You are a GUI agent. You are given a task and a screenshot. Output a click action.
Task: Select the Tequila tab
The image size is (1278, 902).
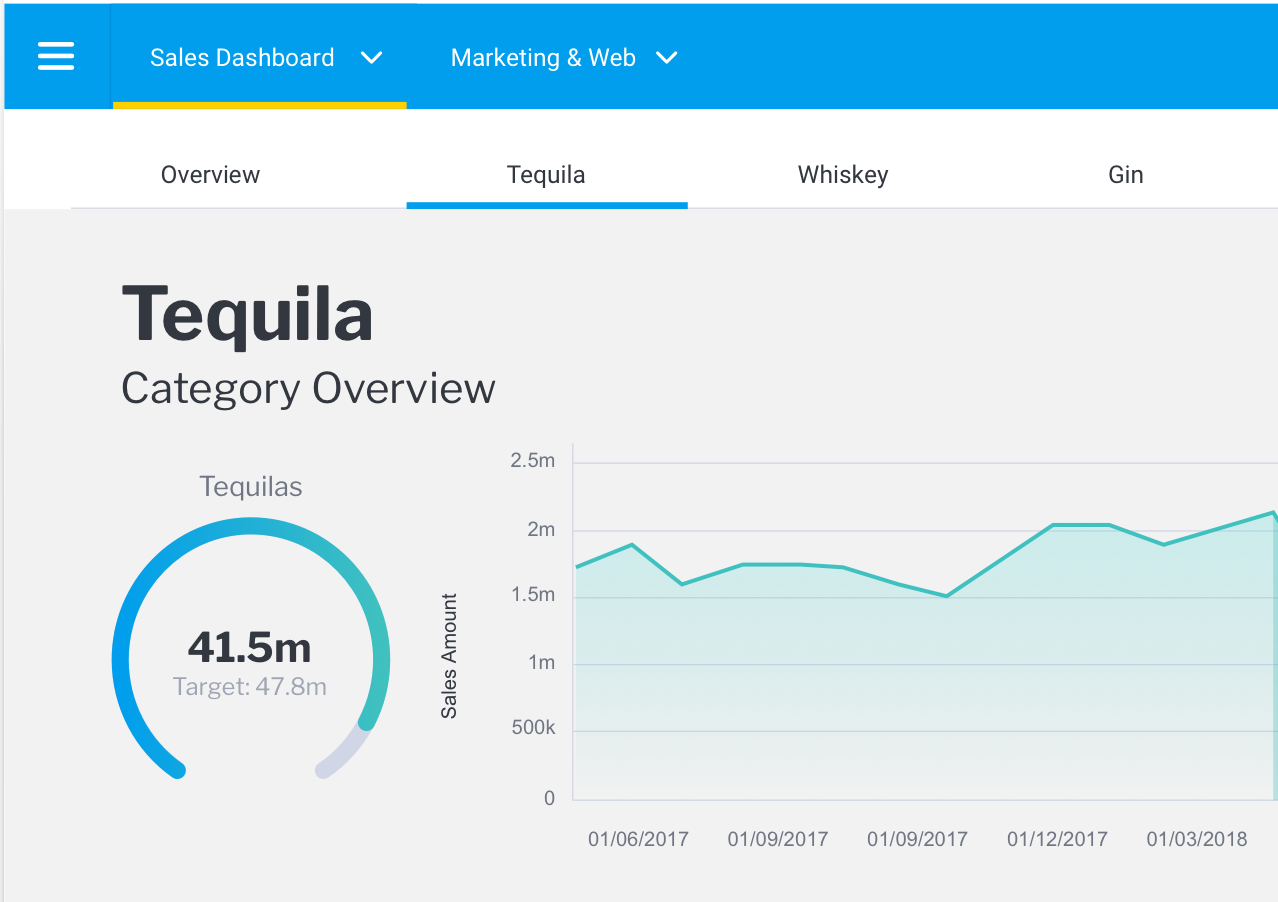[x=546, y=175]
